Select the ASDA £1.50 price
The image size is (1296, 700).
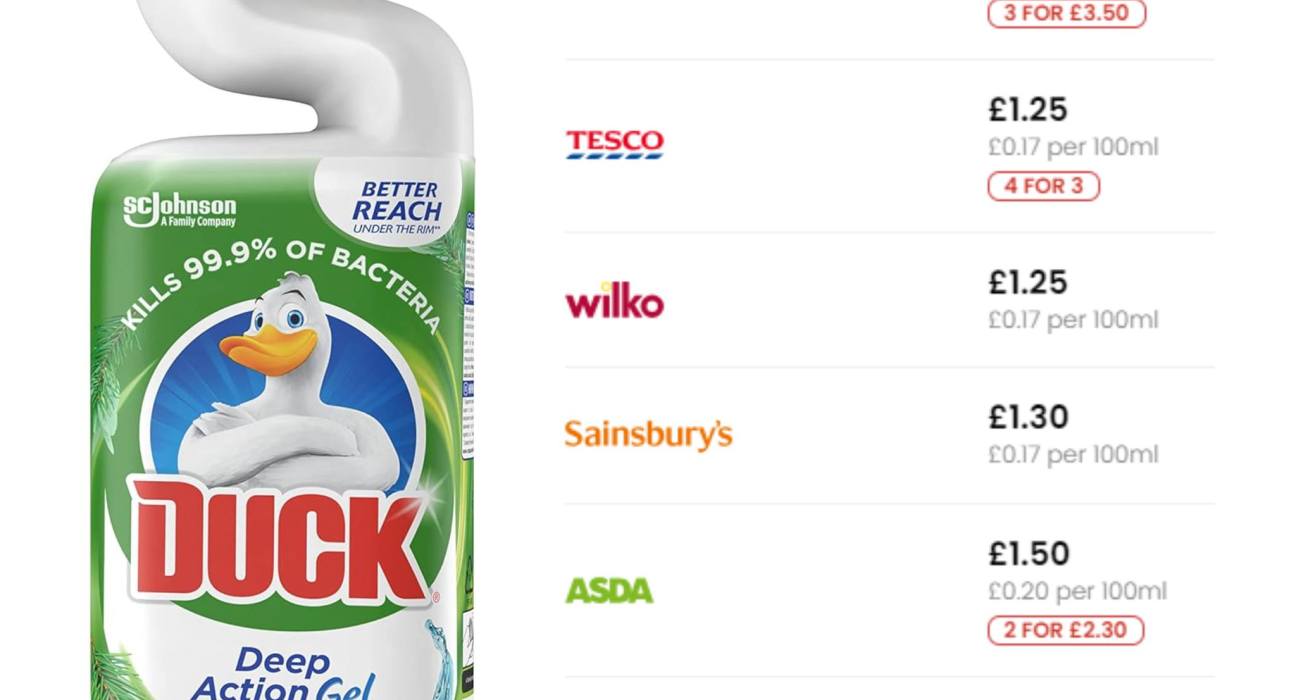point(1029,553)
